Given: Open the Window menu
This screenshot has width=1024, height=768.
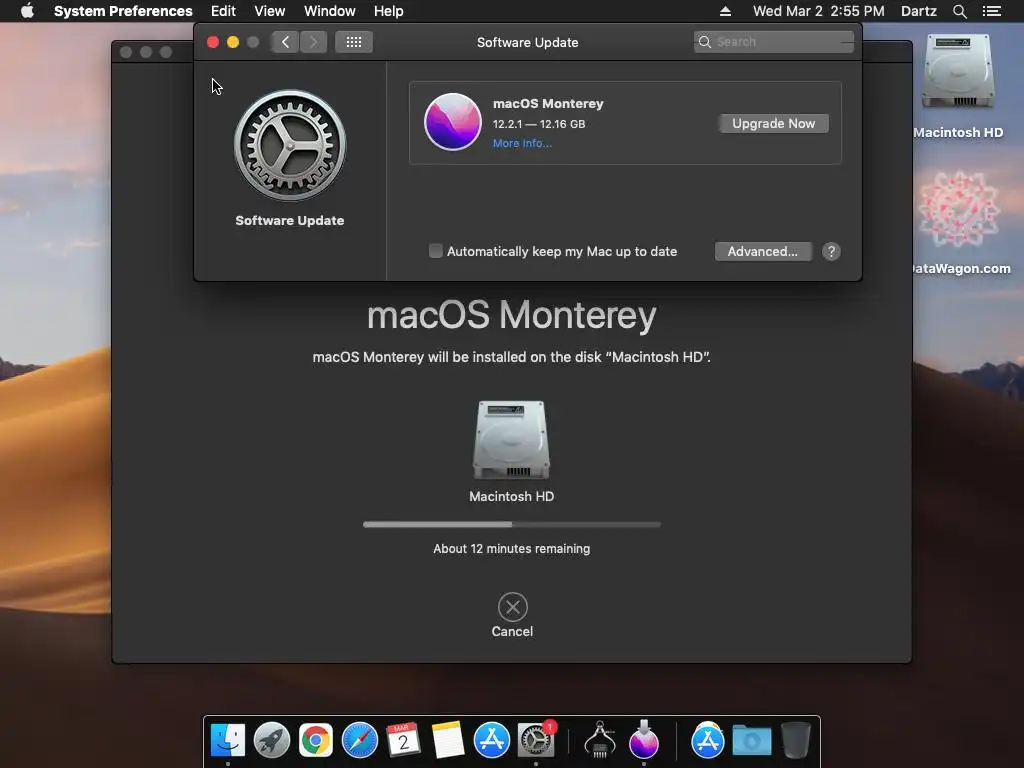Looking at the screenshot, I should click(x=330, y=11).
